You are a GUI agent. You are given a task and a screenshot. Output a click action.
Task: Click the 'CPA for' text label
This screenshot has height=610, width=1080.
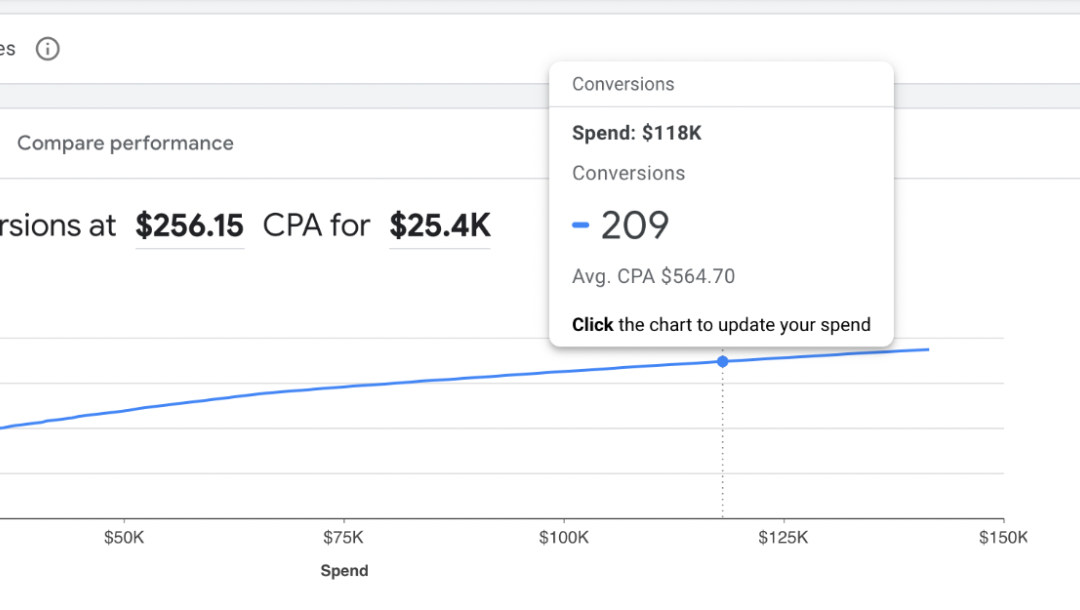tap(316, 226)
